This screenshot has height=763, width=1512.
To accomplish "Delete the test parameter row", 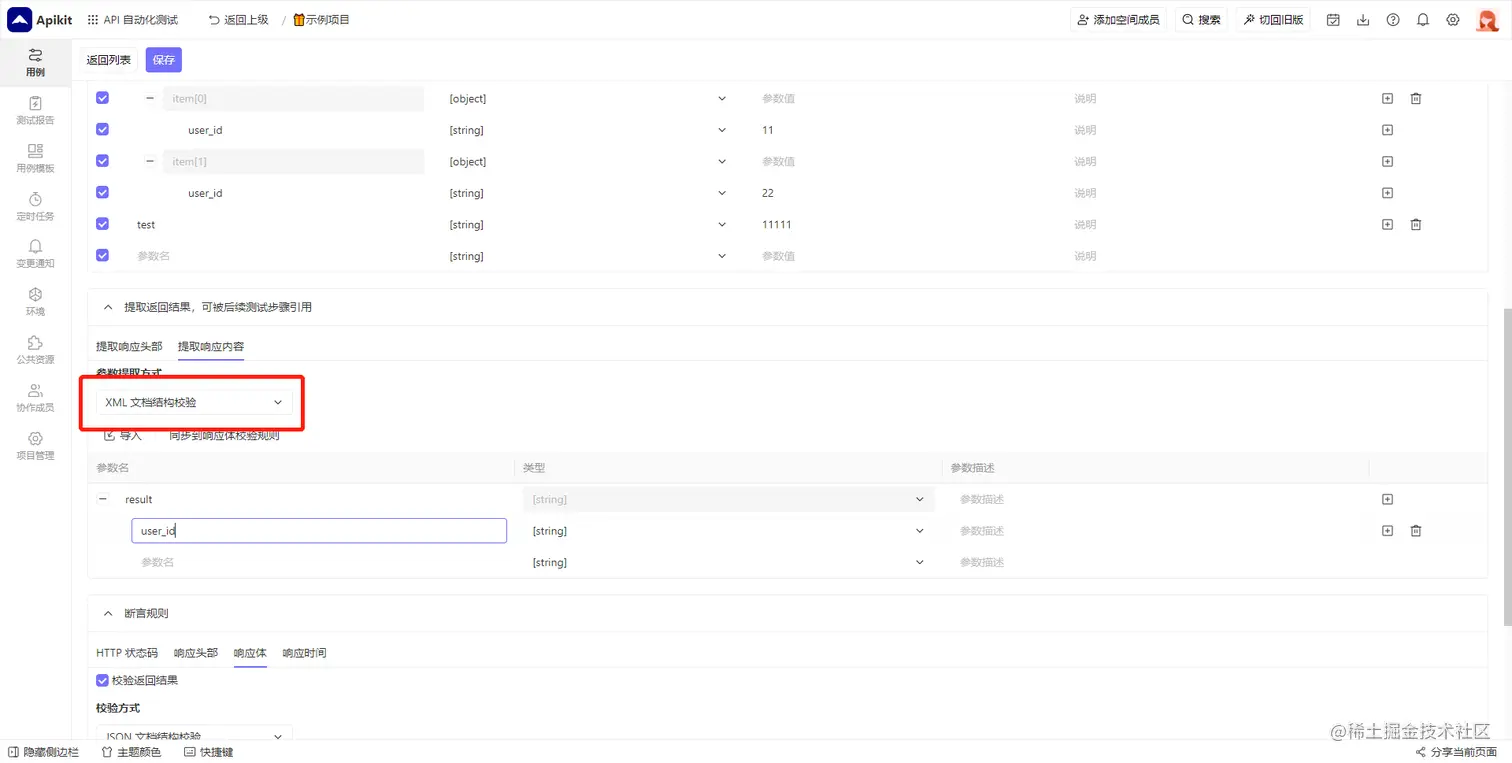I will 1416,225.
